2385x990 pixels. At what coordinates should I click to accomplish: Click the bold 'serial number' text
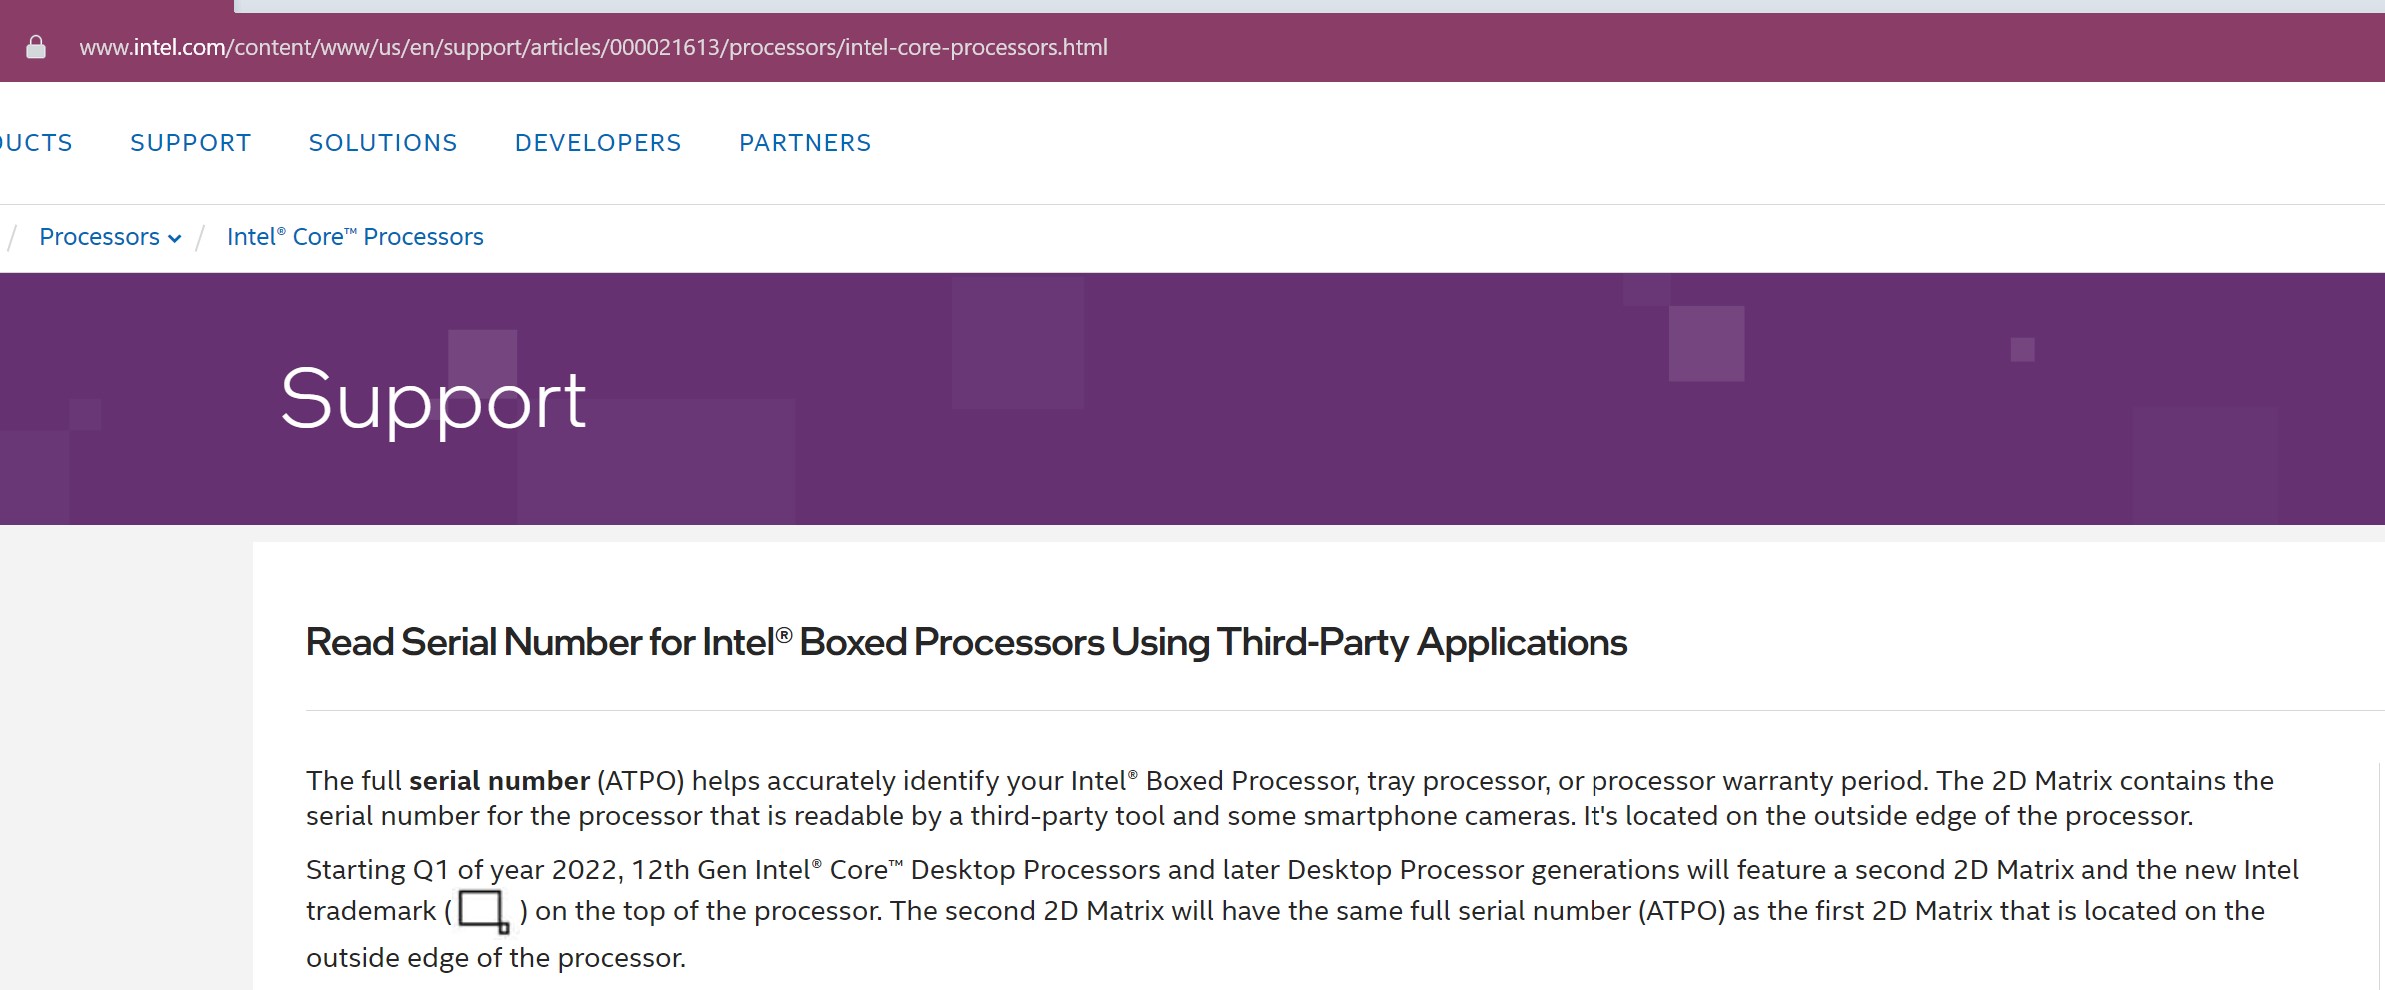point(499,781)
